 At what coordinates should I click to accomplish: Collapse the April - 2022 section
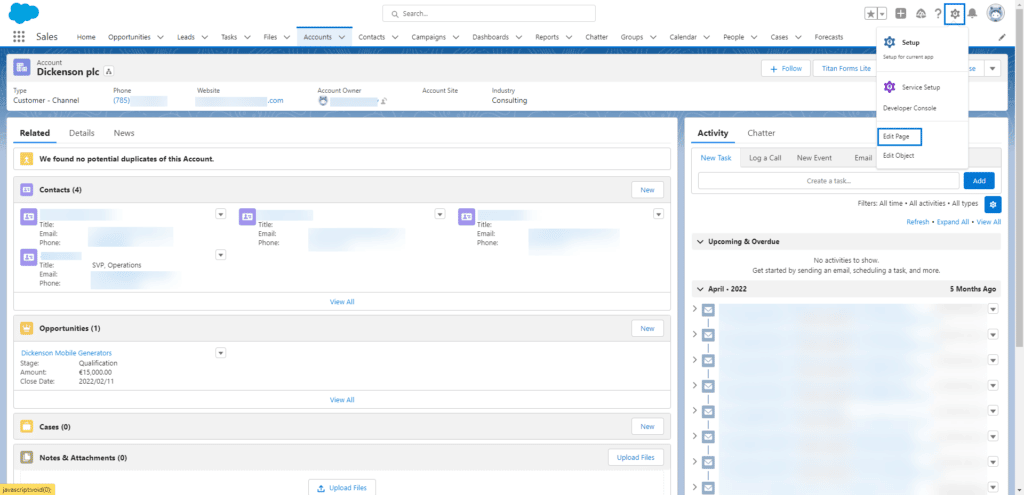(x=699, y=289)
